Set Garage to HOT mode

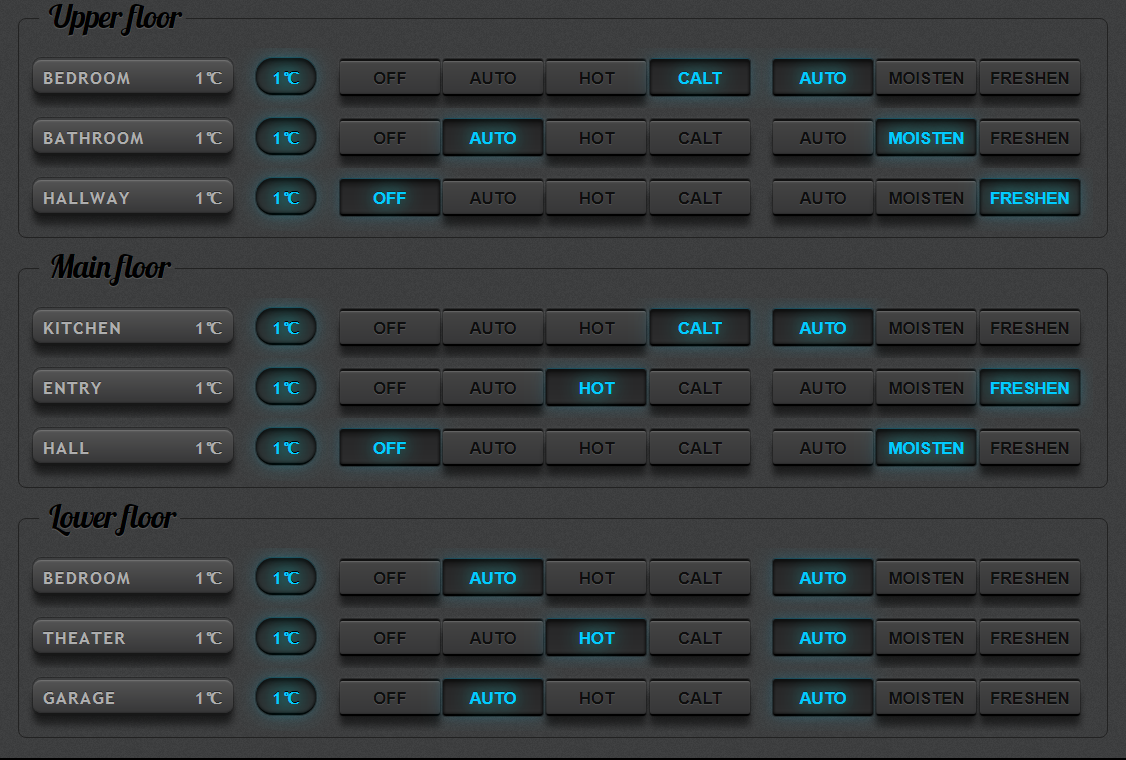596,698
